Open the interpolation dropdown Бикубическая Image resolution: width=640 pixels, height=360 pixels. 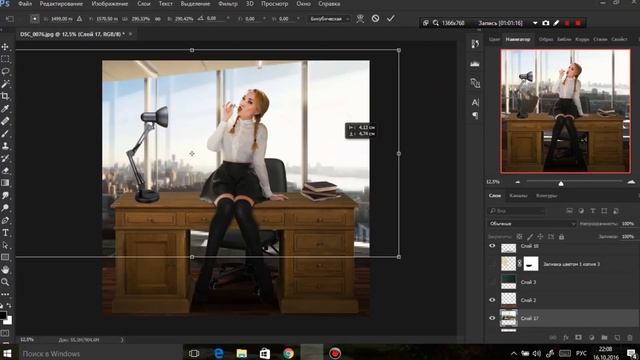click(x=329, y=19)
